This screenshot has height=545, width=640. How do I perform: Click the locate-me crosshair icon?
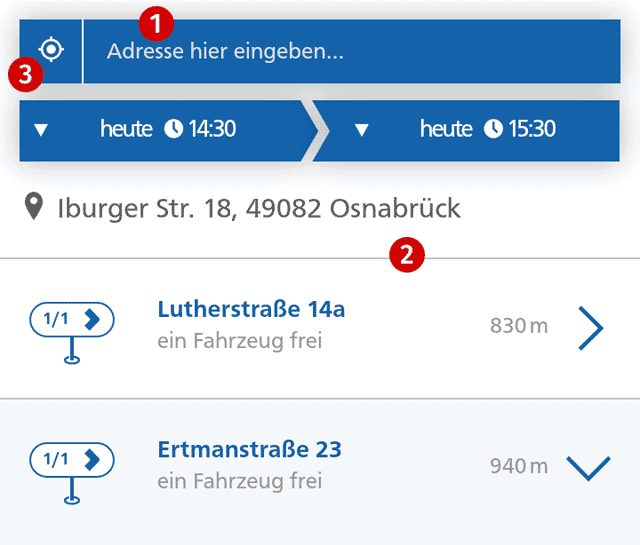(51, 49)
